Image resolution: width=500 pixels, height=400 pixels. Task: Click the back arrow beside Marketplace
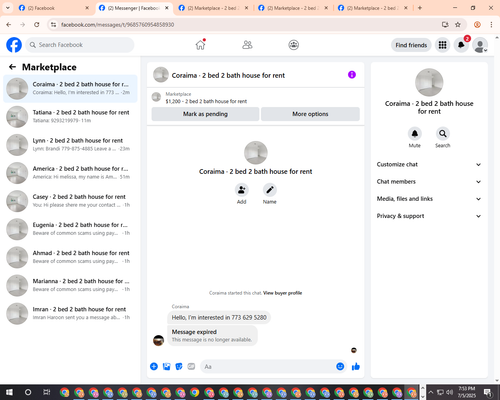12,67
